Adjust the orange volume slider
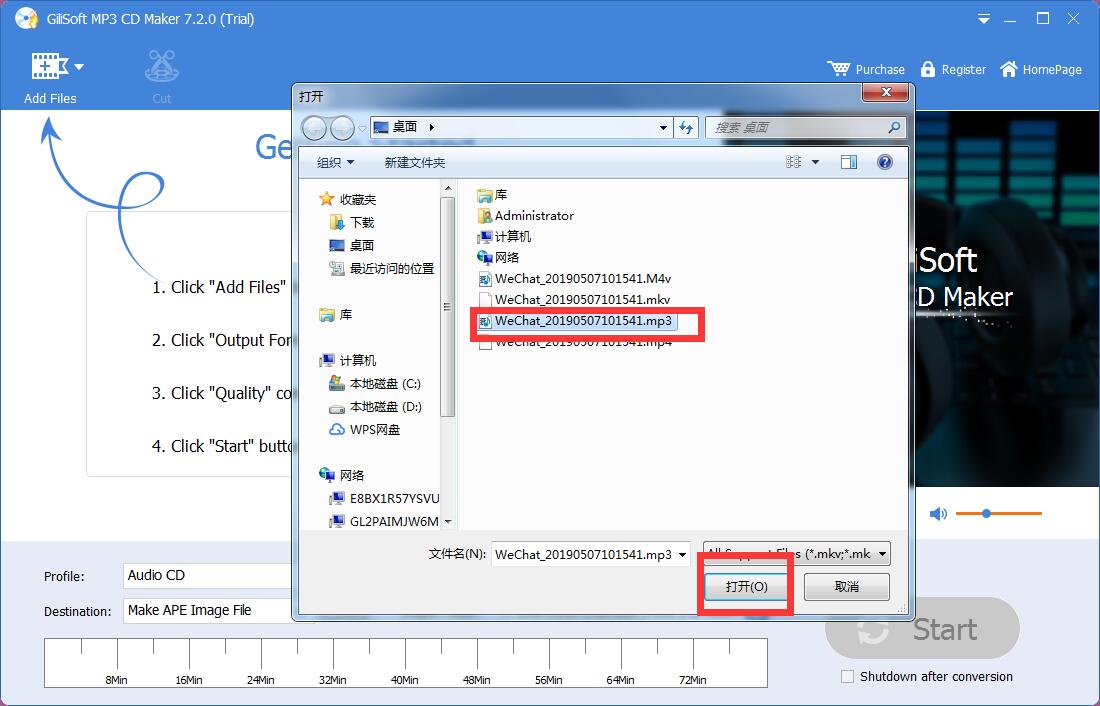Image resolution: width=1100 pixels, height=706 pixels. (999, 514)
